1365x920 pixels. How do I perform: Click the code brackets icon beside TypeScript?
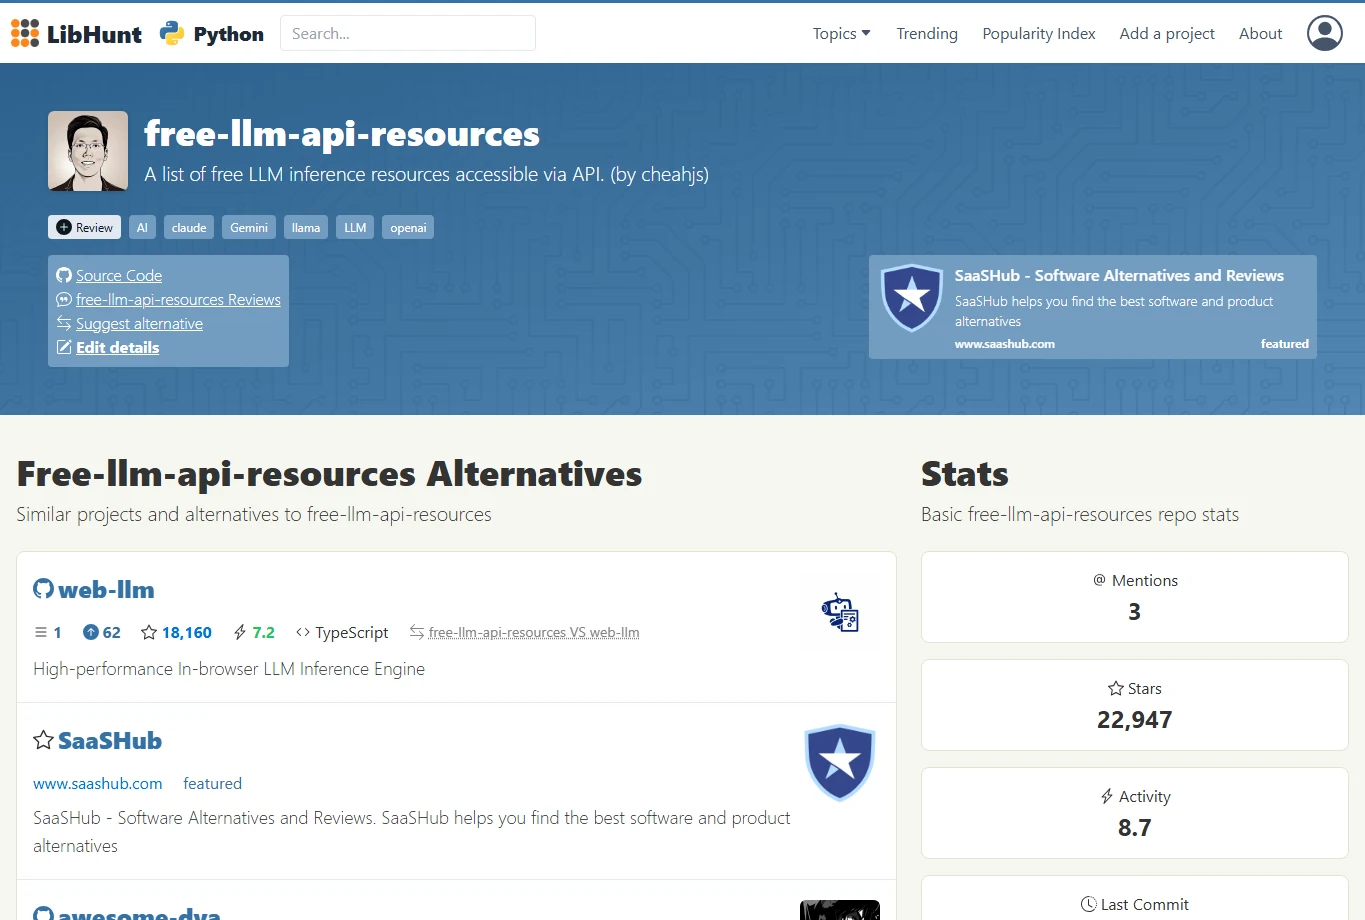[303, 632]
